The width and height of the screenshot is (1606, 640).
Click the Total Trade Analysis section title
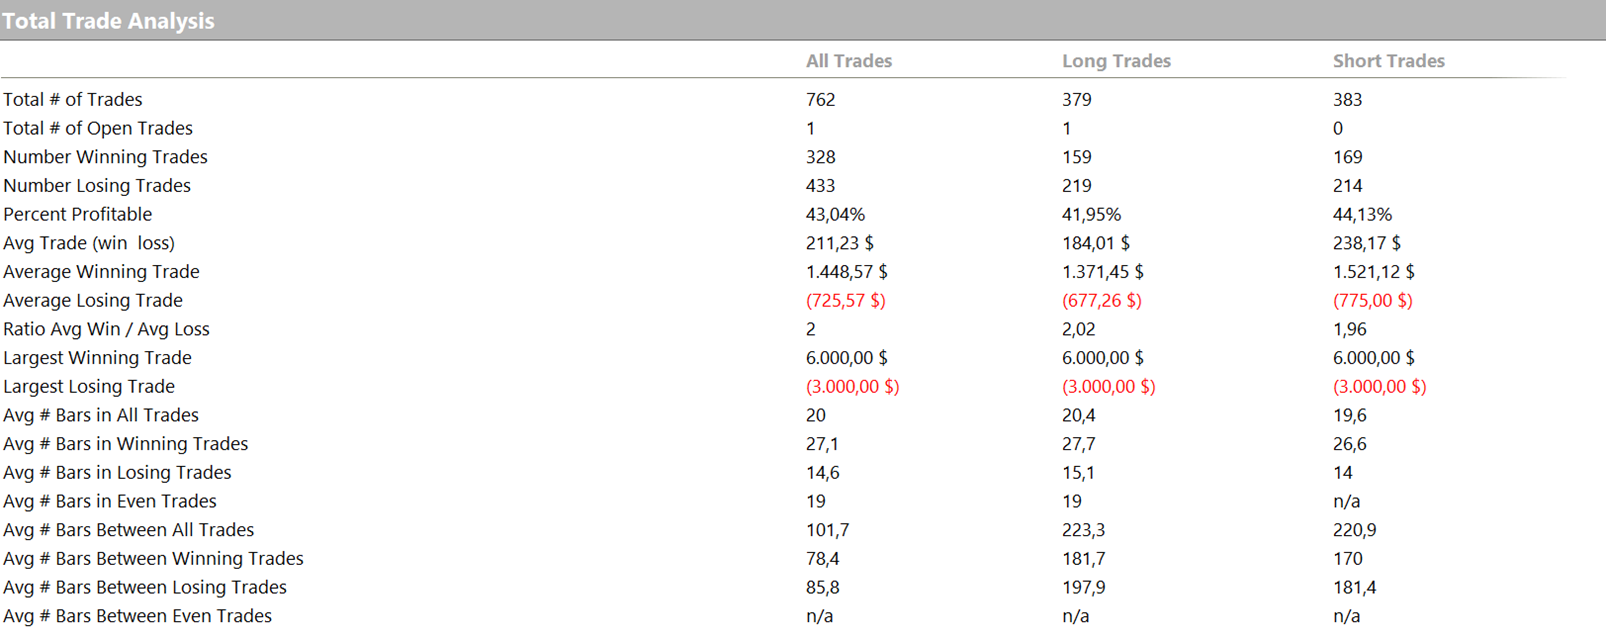[108, 21]
